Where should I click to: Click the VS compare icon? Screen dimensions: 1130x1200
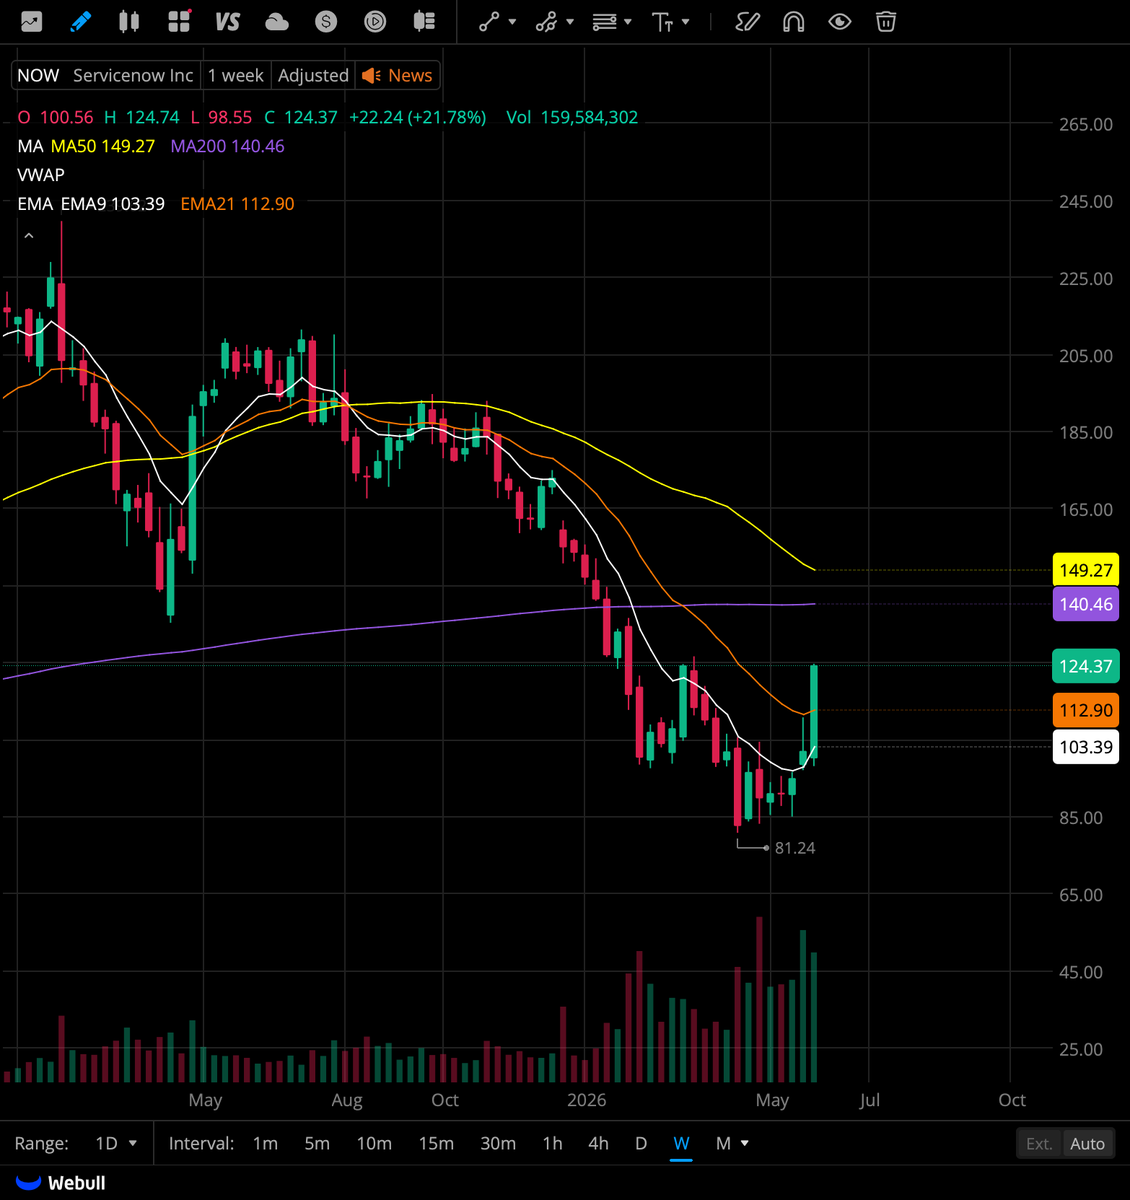228,21
